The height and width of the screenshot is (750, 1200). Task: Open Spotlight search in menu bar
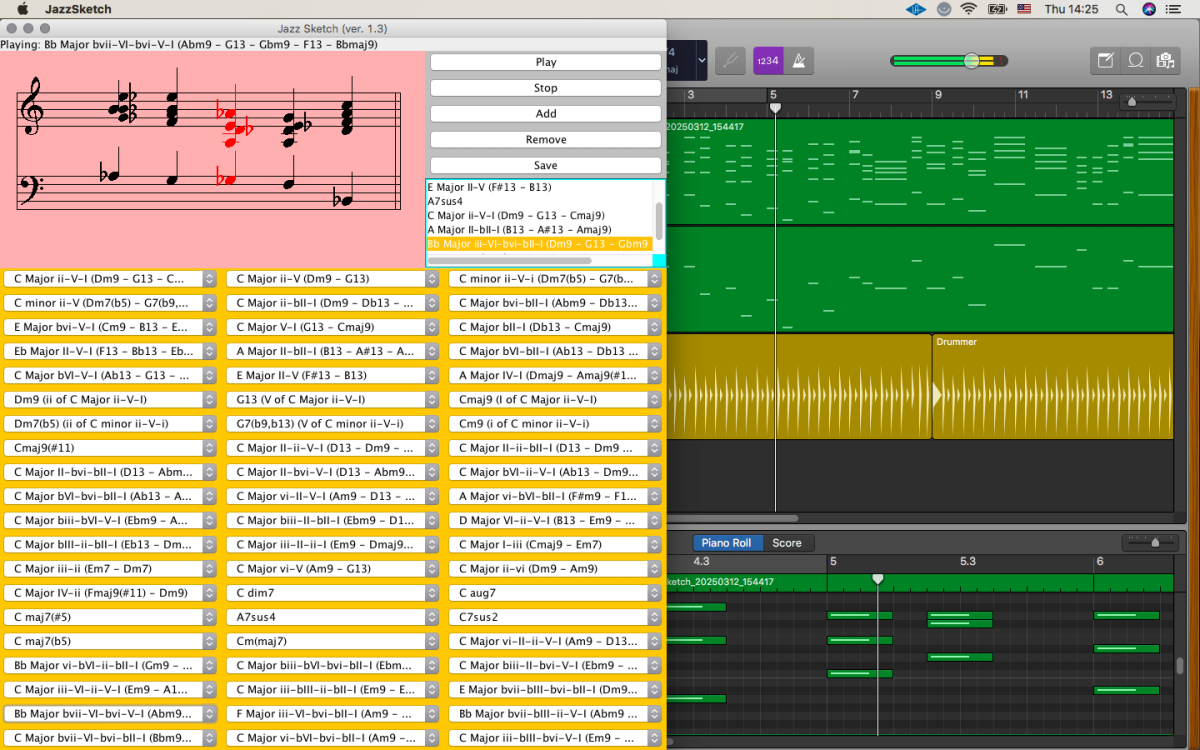pos(1121,9)
